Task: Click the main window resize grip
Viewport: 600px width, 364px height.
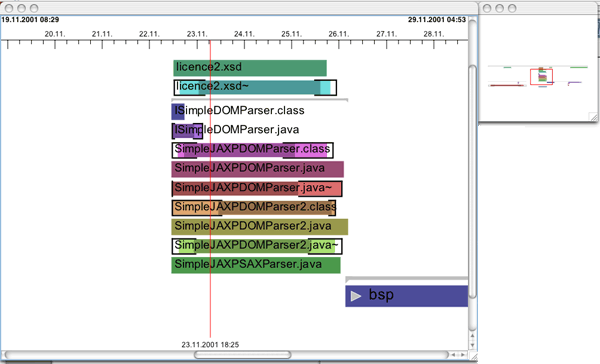Action: 473,356
